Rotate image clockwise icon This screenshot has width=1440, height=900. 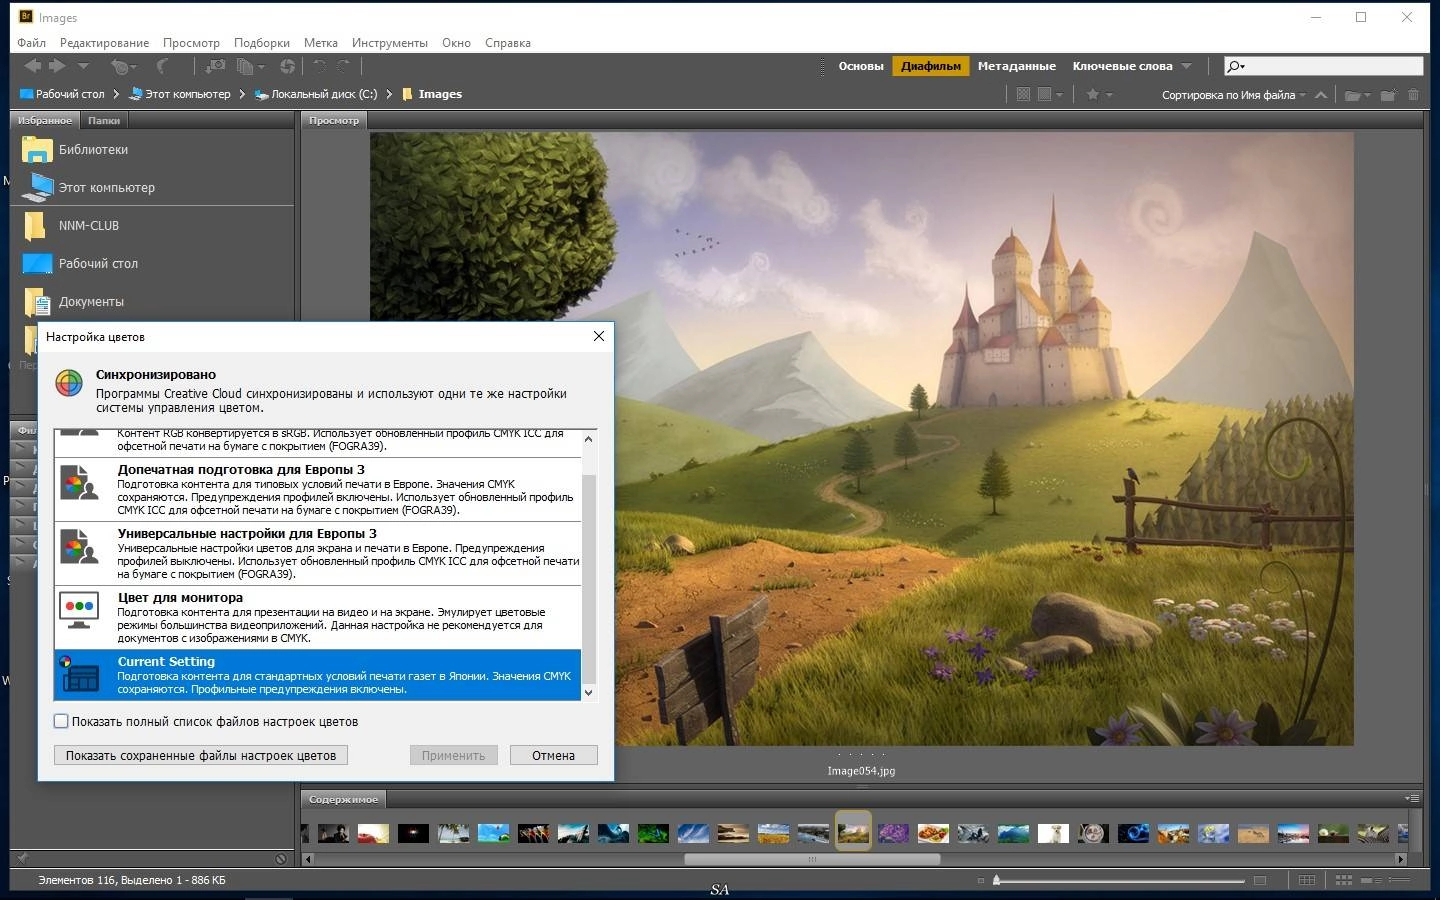coord(344,66)
